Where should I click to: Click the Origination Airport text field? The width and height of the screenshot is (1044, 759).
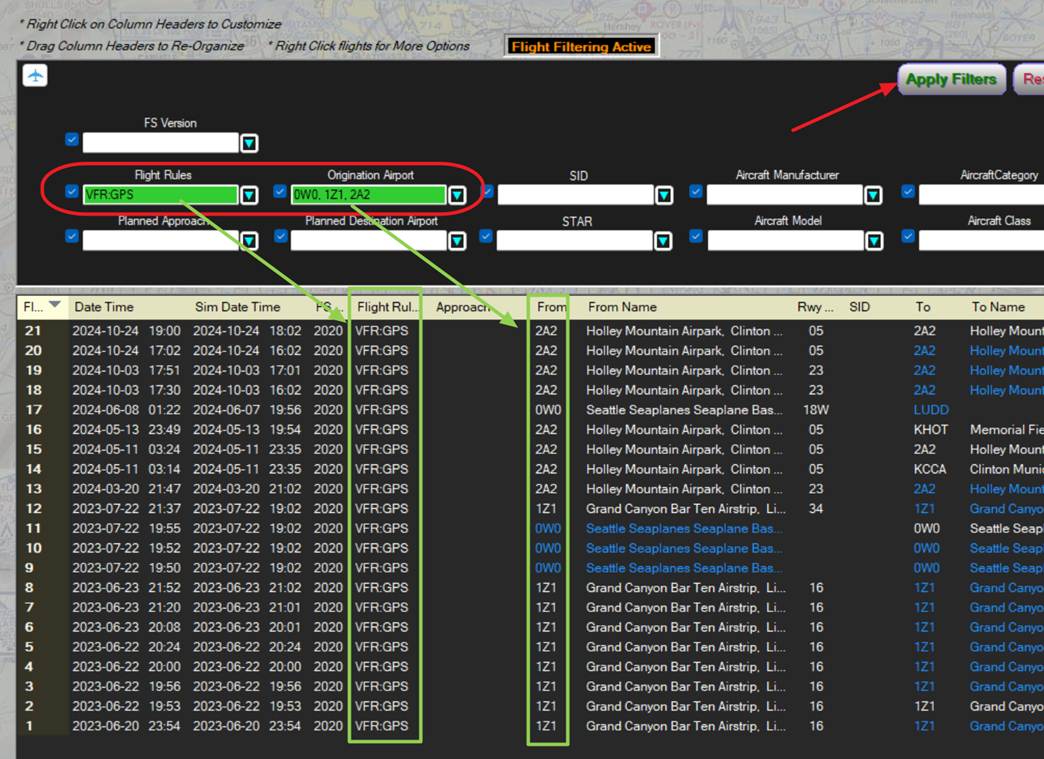coord(368,195)
